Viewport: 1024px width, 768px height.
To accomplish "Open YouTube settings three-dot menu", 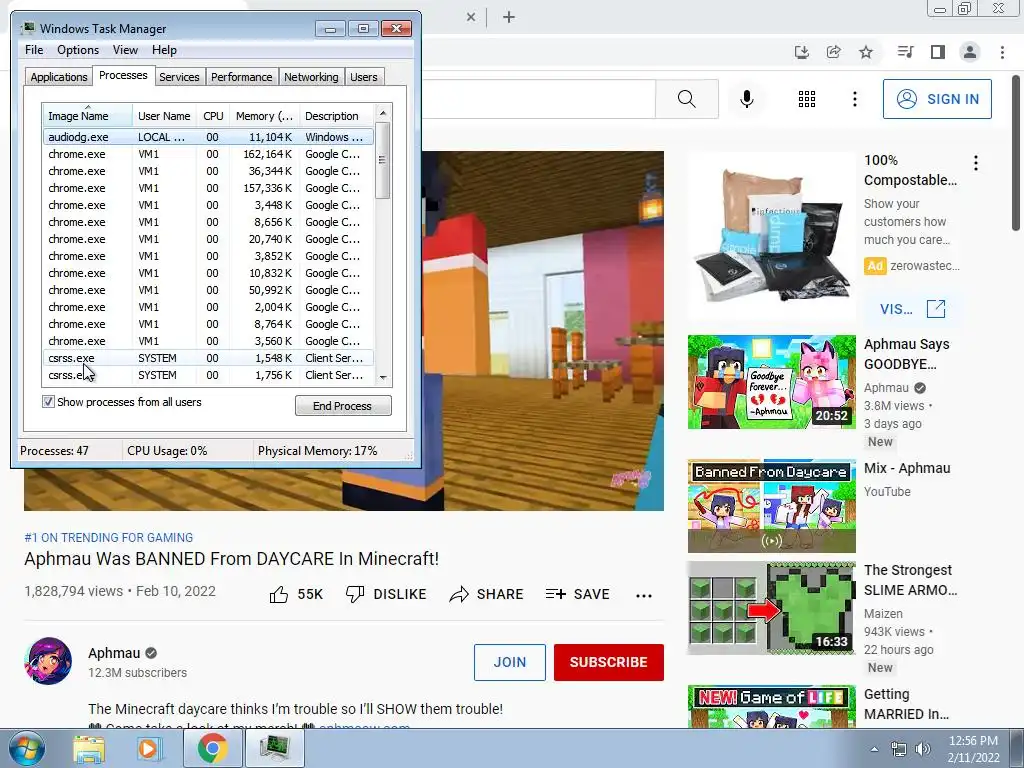I will tap(855, 99).
